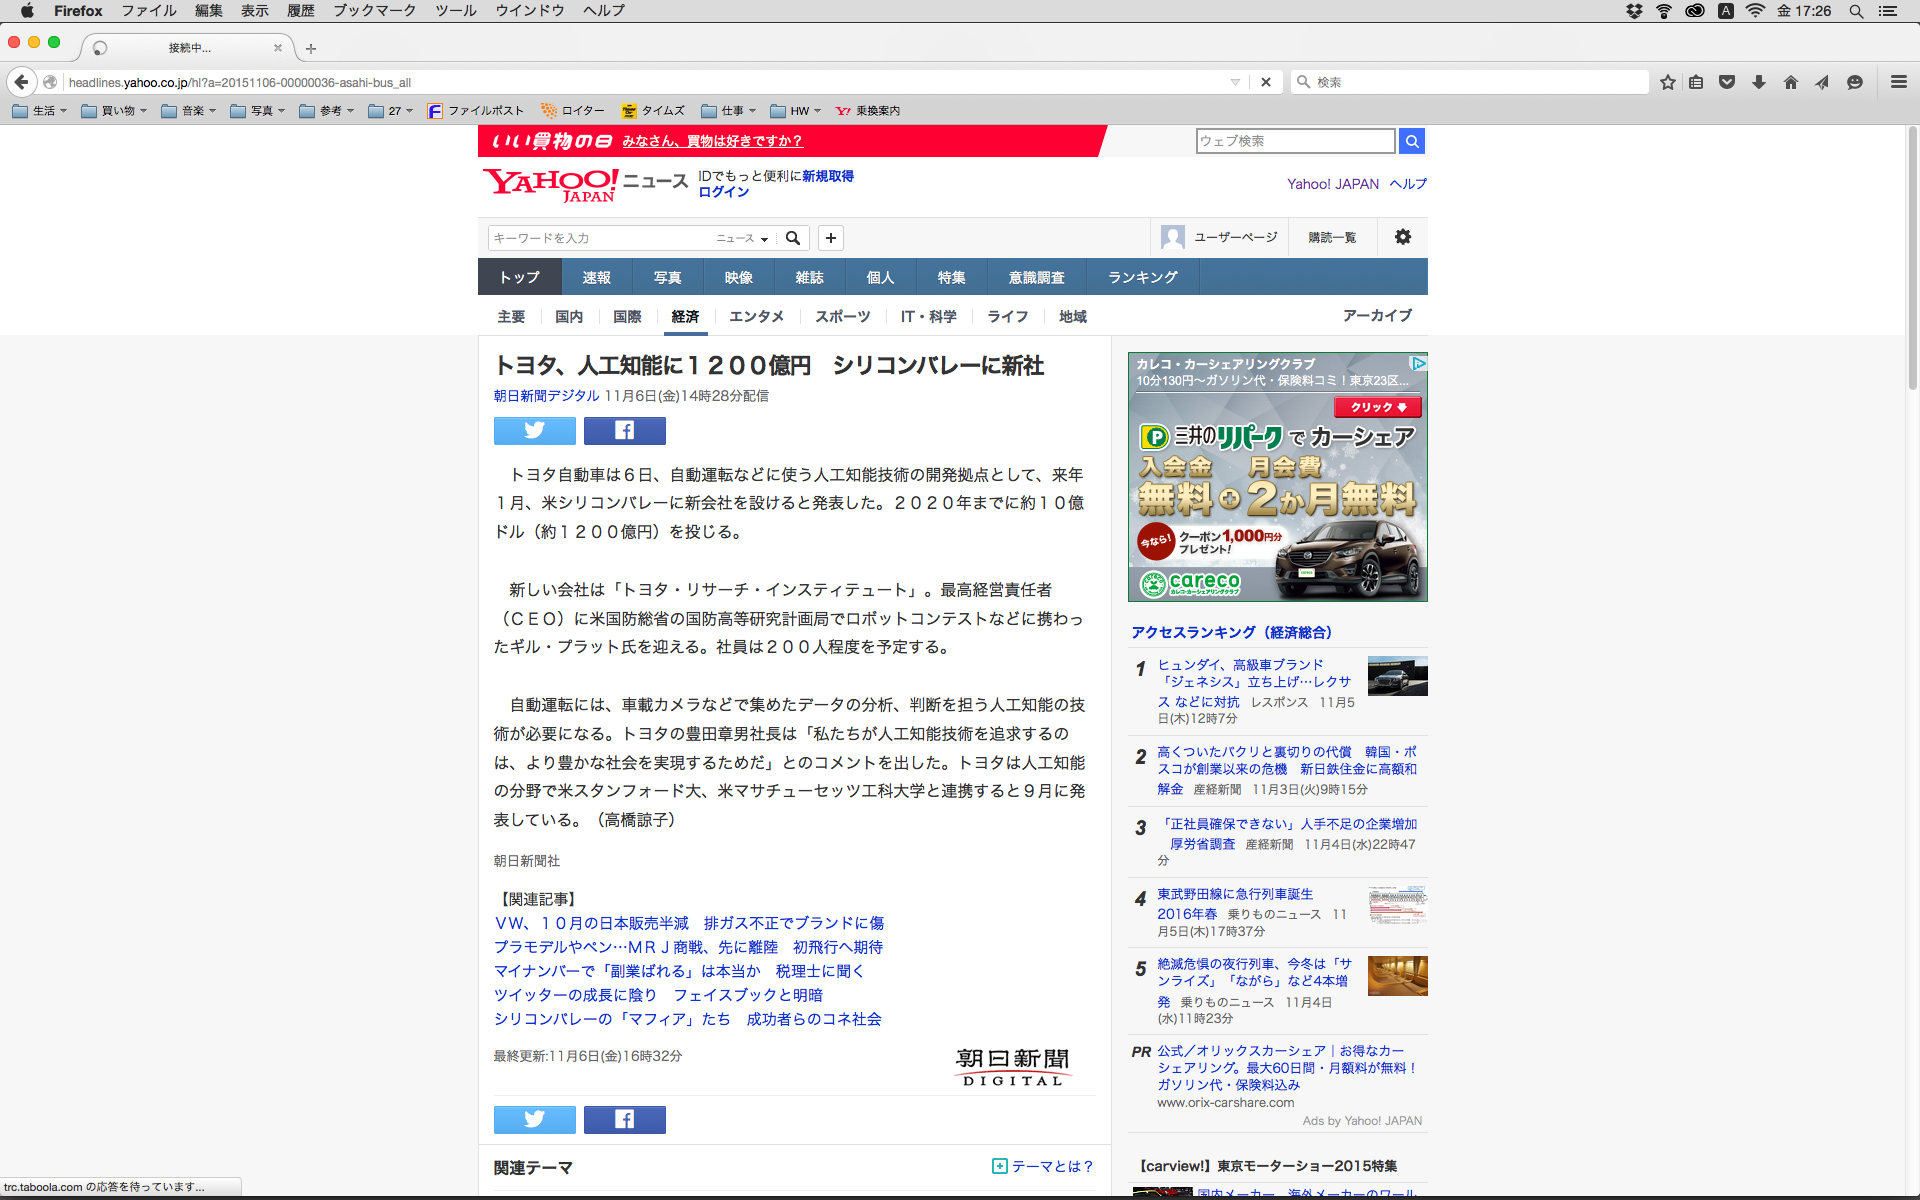Stop page loading with the X button
Image resolution: width=1920 pixels, height=1200 pixels.
pos(1266,82)
